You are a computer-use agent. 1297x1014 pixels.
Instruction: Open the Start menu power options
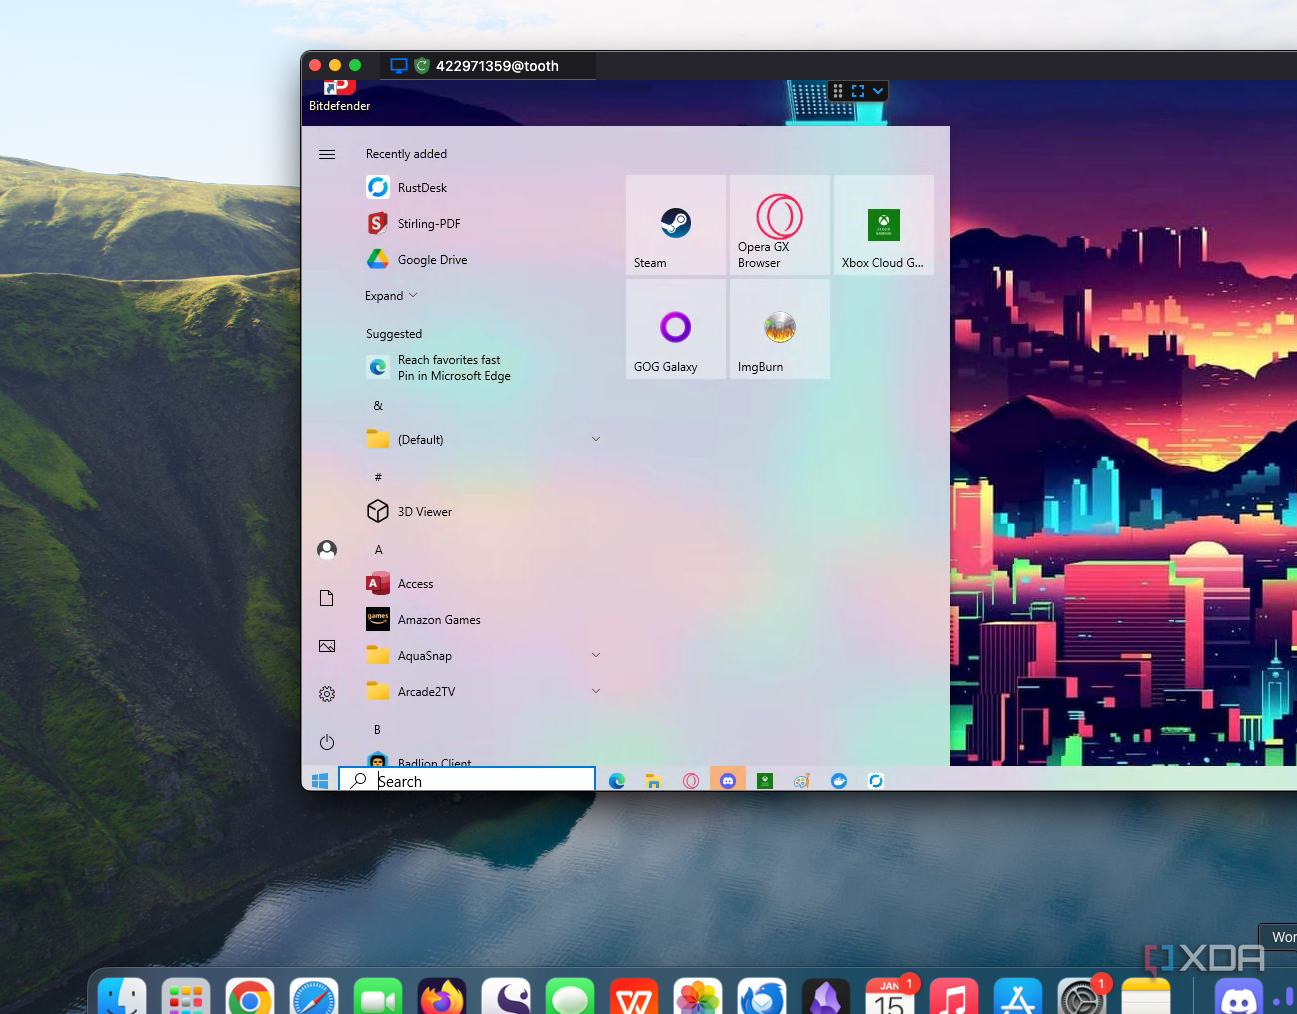327,742
